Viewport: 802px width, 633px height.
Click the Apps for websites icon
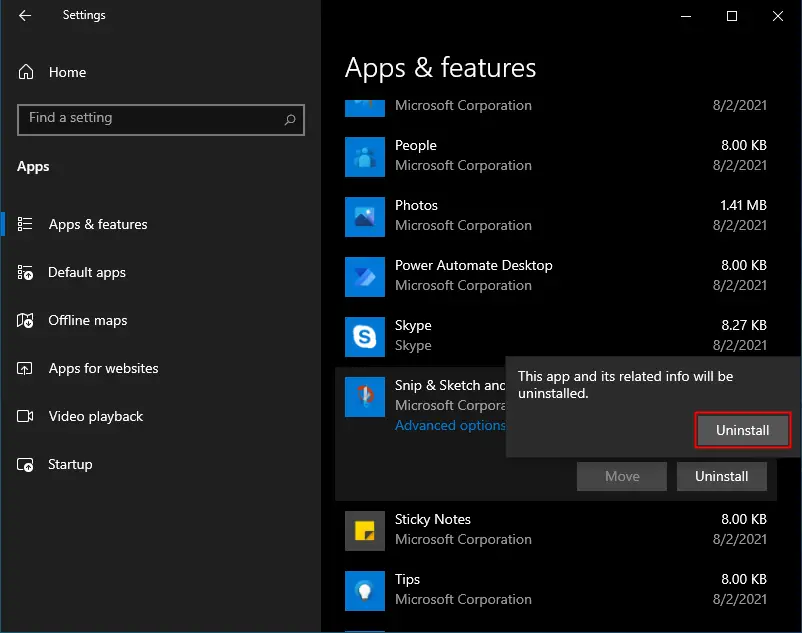tap(25, 368)
